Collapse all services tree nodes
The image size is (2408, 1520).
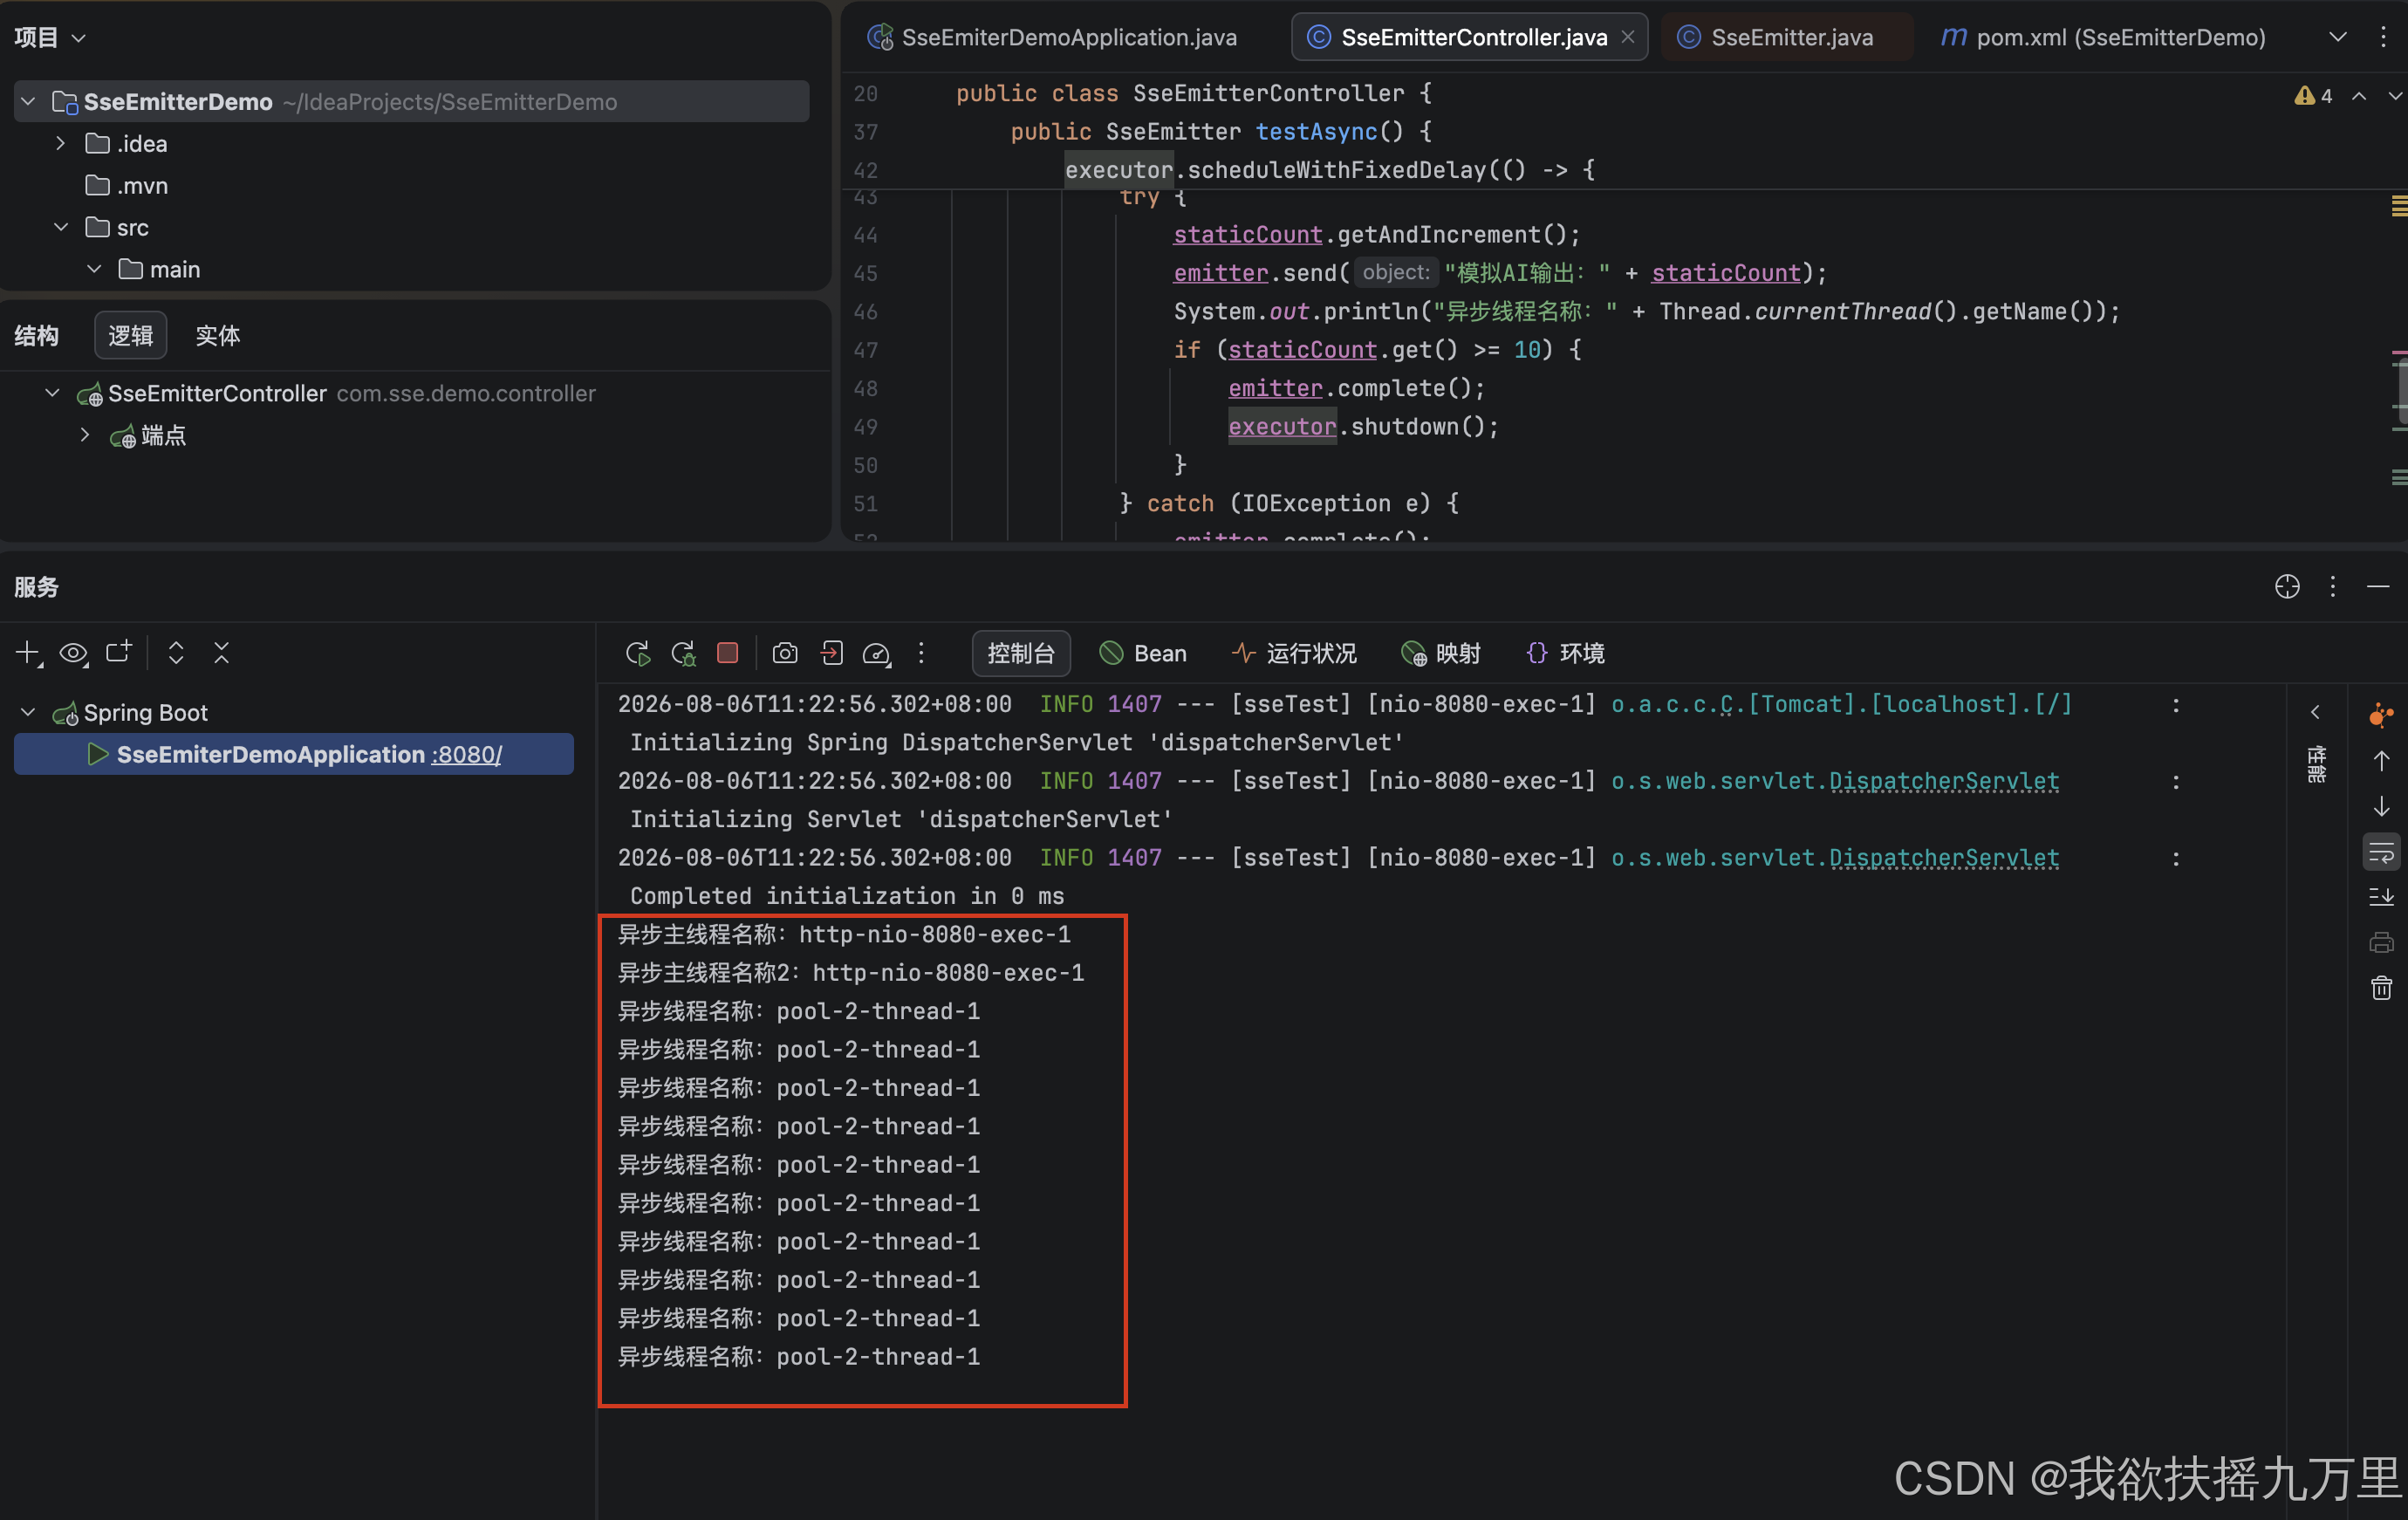coord(222,653)
